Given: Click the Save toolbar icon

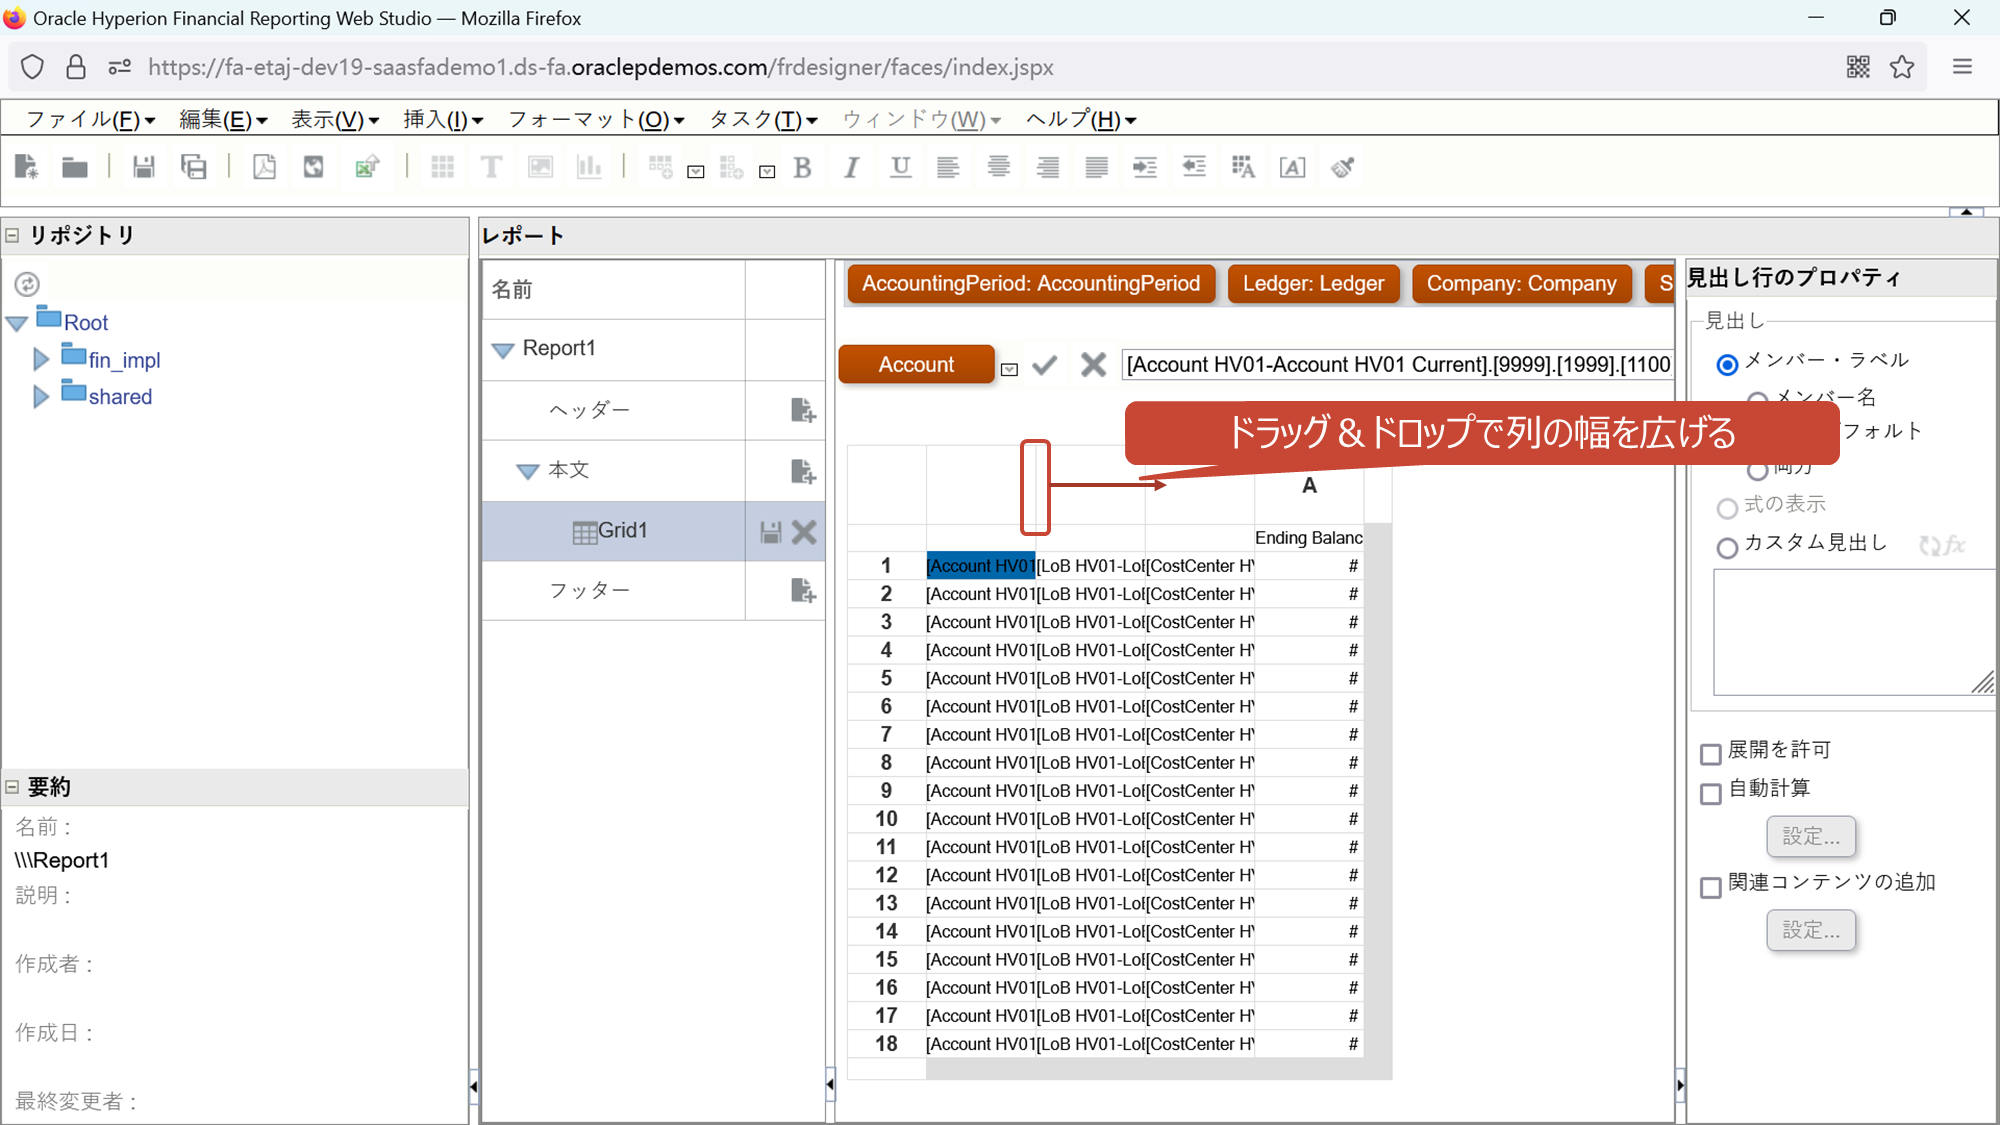Looking at the screenshot, I should (x=144, y=167).
